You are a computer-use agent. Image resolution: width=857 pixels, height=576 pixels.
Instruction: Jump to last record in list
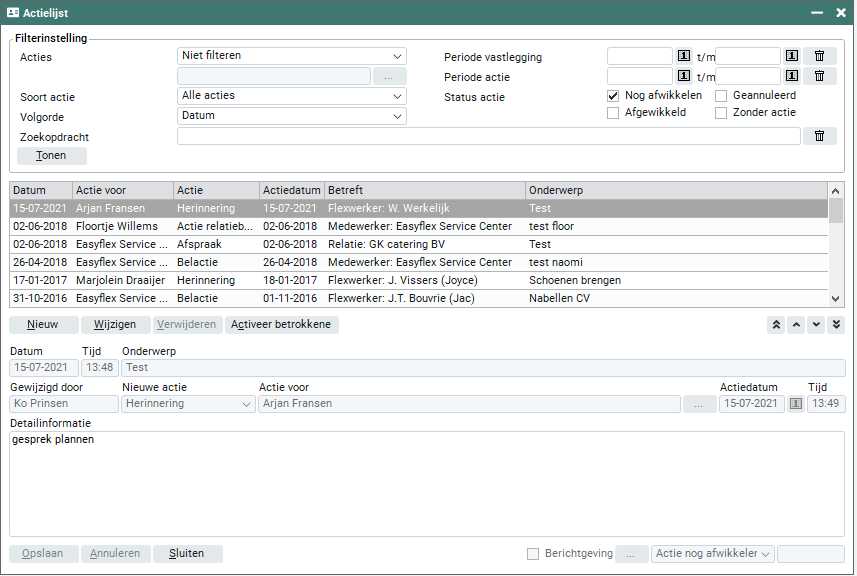coord(836,324)
